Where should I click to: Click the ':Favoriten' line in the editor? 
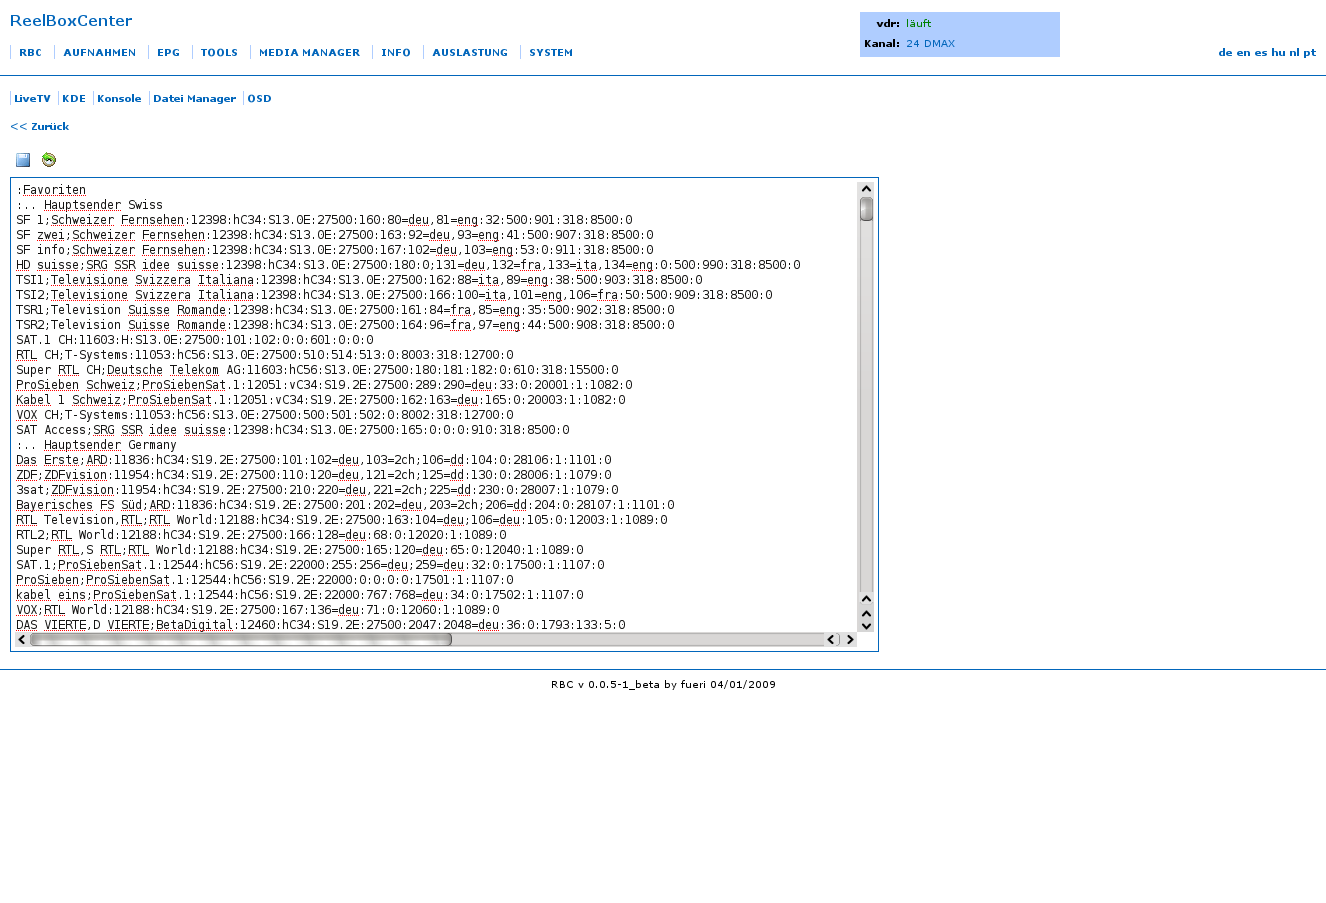51,190
